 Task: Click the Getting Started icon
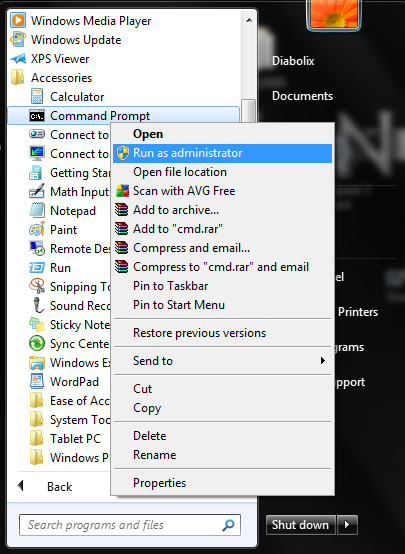[37, 173]
